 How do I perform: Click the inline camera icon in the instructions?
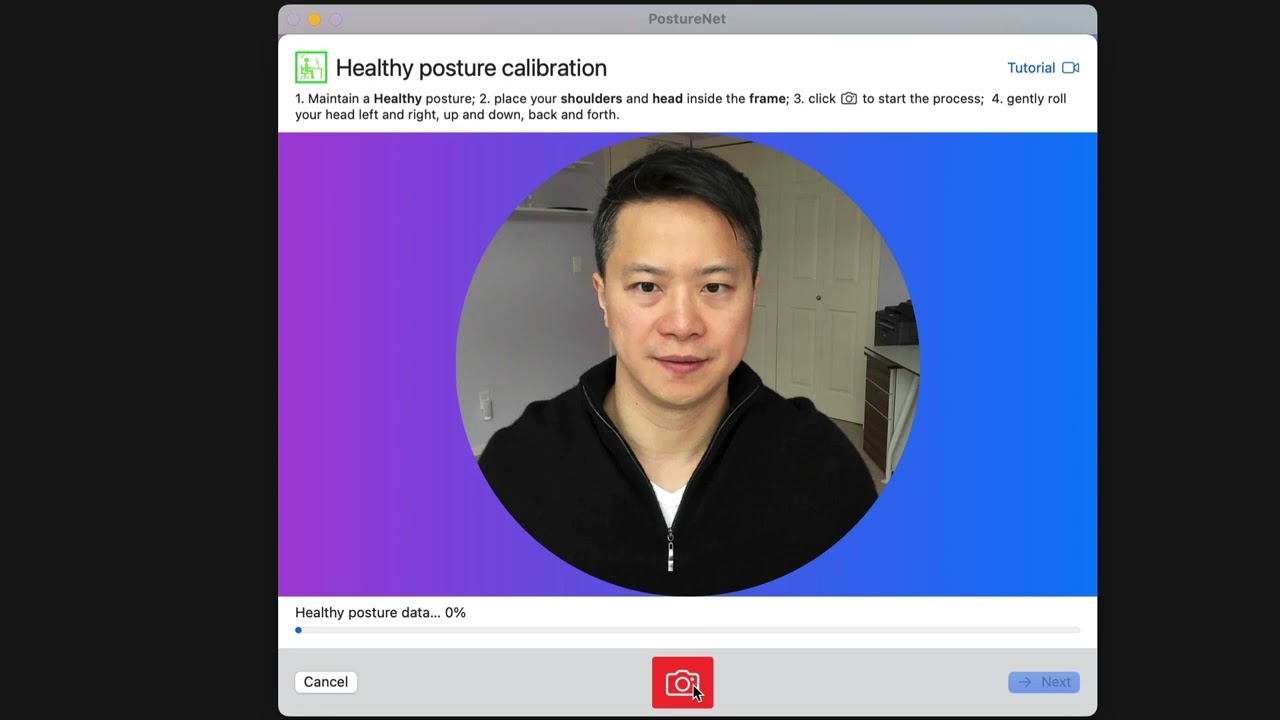[849, 99]
